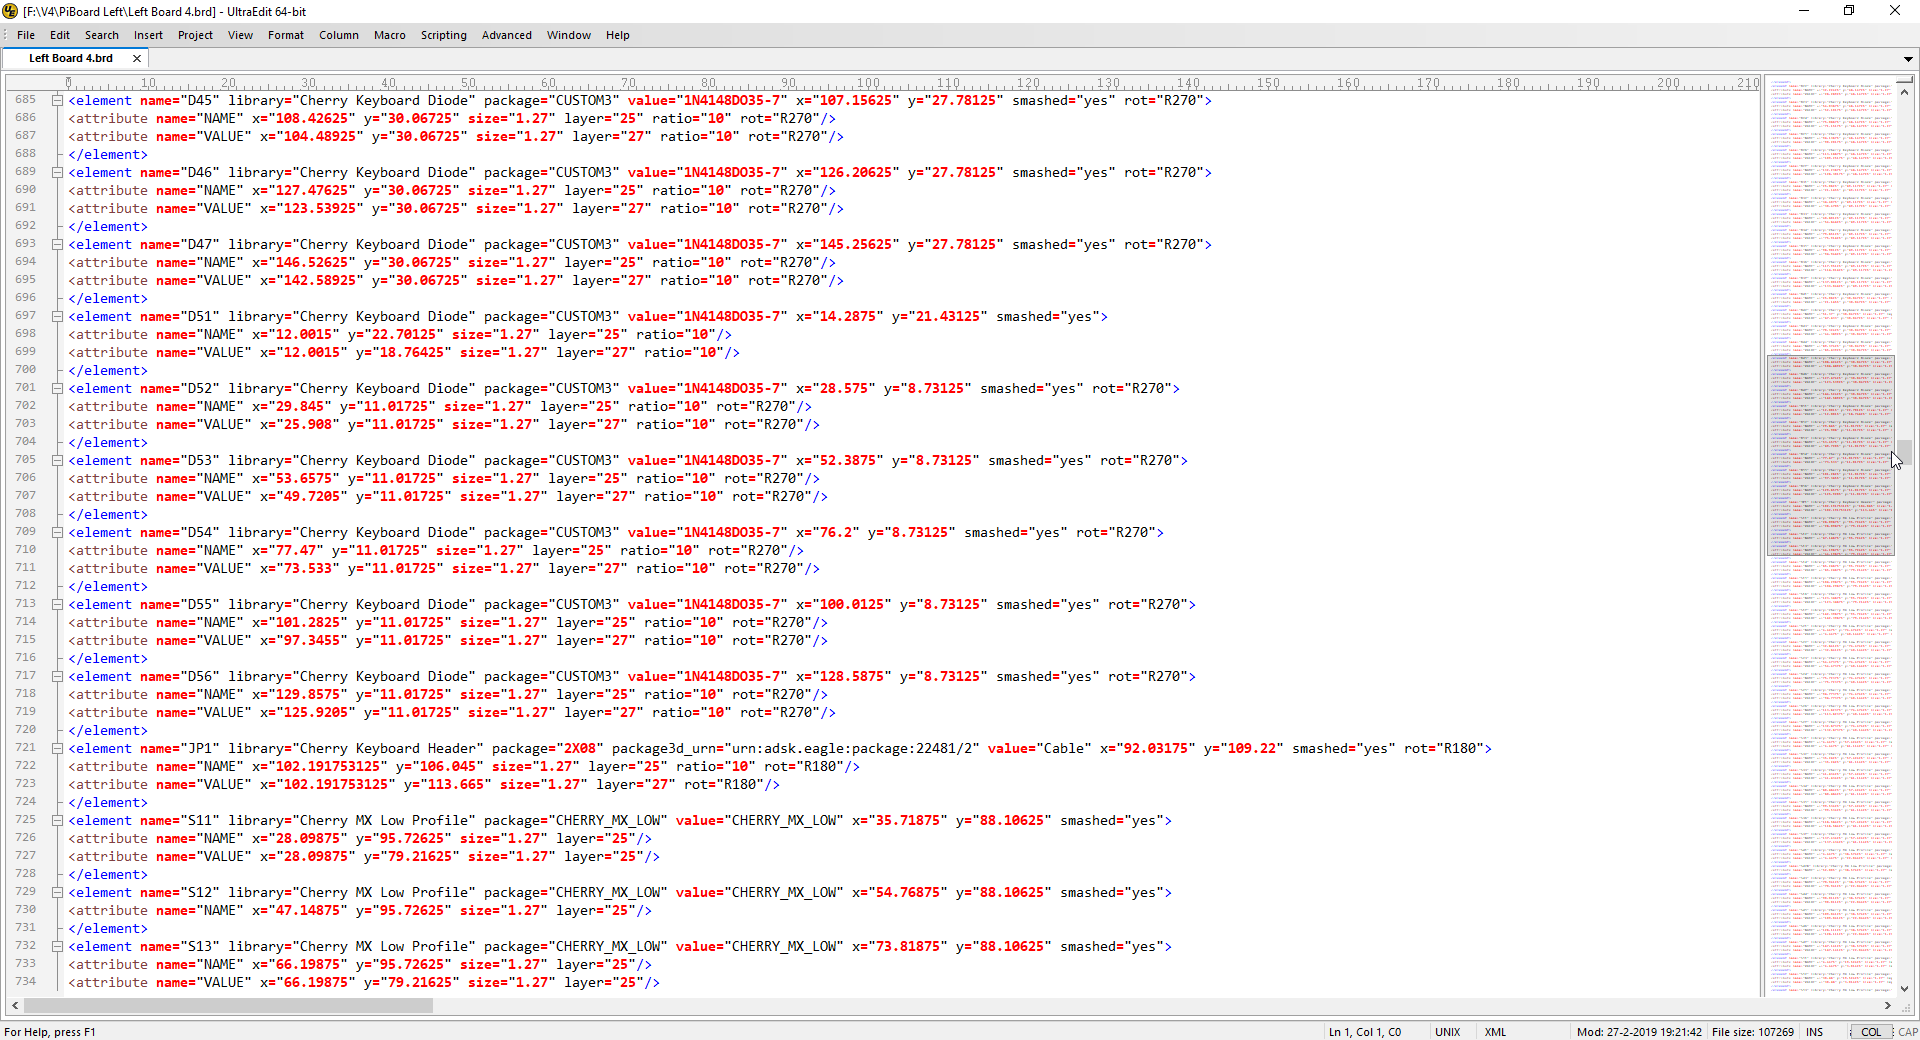
Task: Collapse the D53 element fold at line 705
Action: point(58,461)
